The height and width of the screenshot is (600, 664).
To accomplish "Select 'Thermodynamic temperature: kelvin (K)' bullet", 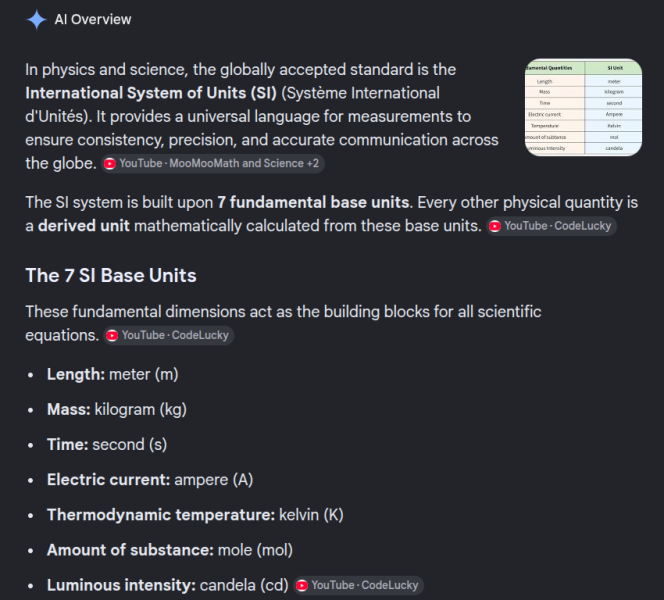I will (x=195, y=515).
